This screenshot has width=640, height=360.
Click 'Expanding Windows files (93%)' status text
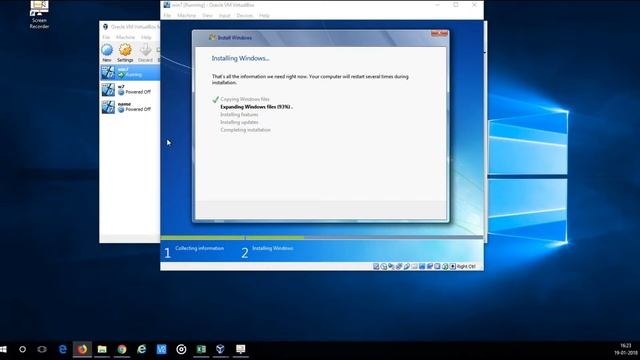tap(256, 107)
